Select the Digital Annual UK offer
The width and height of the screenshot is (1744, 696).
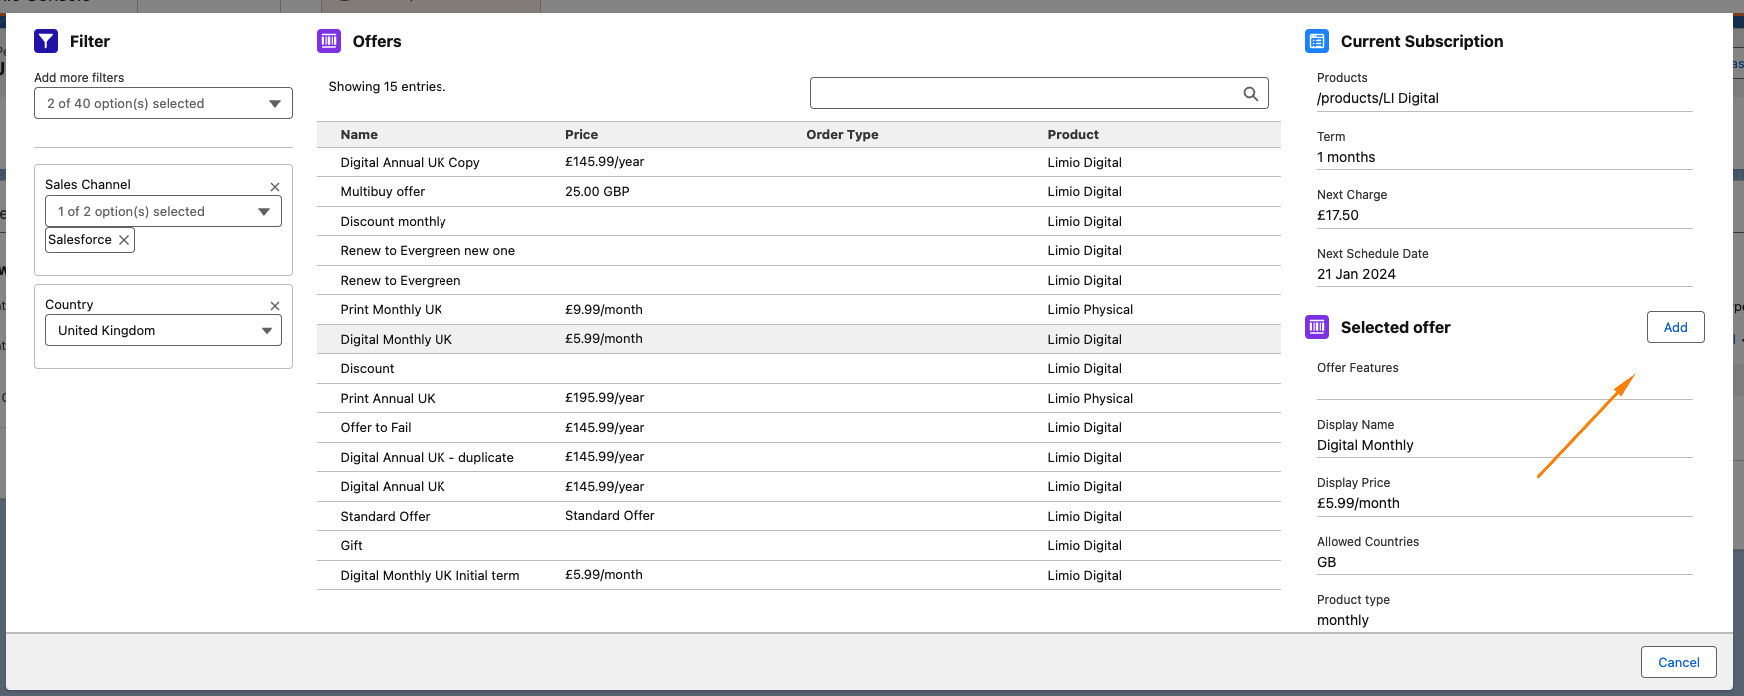tap(798, 486)
